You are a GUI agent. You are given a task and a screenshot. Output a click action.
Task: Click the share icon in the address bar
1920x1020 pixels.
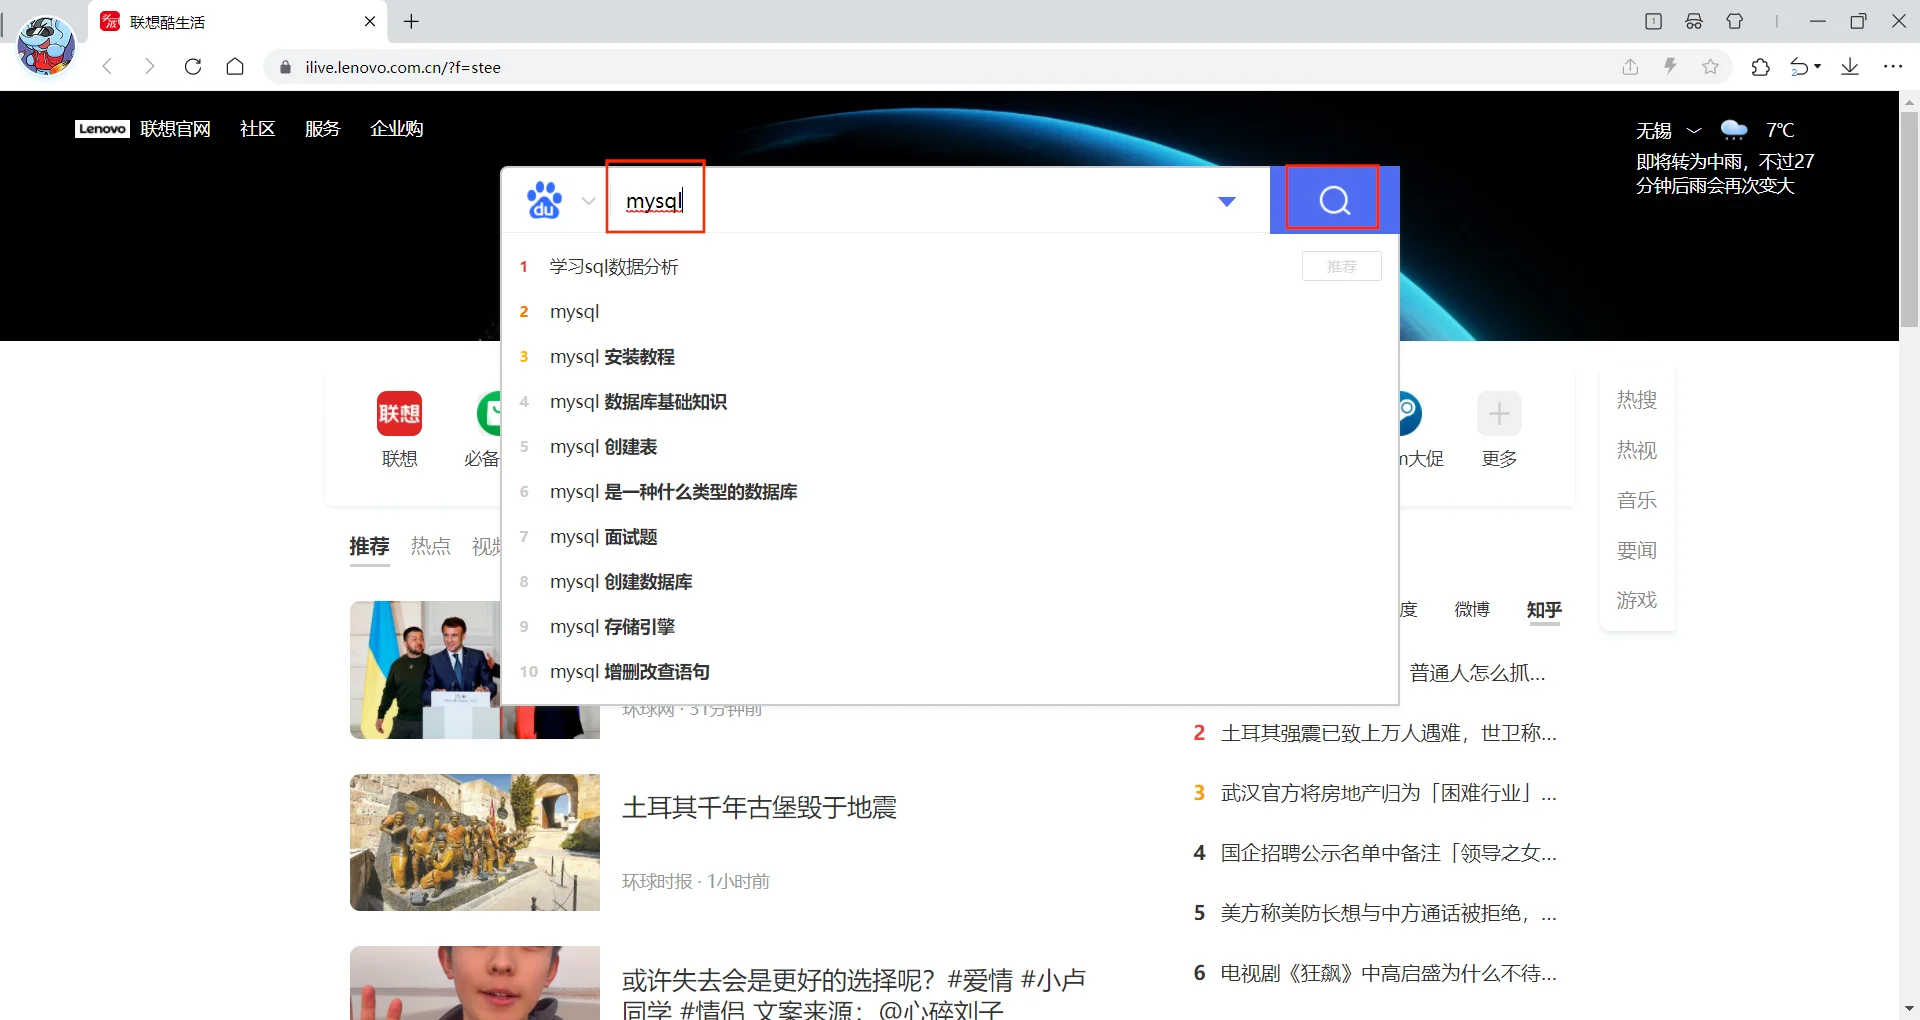click(1629, 67)
